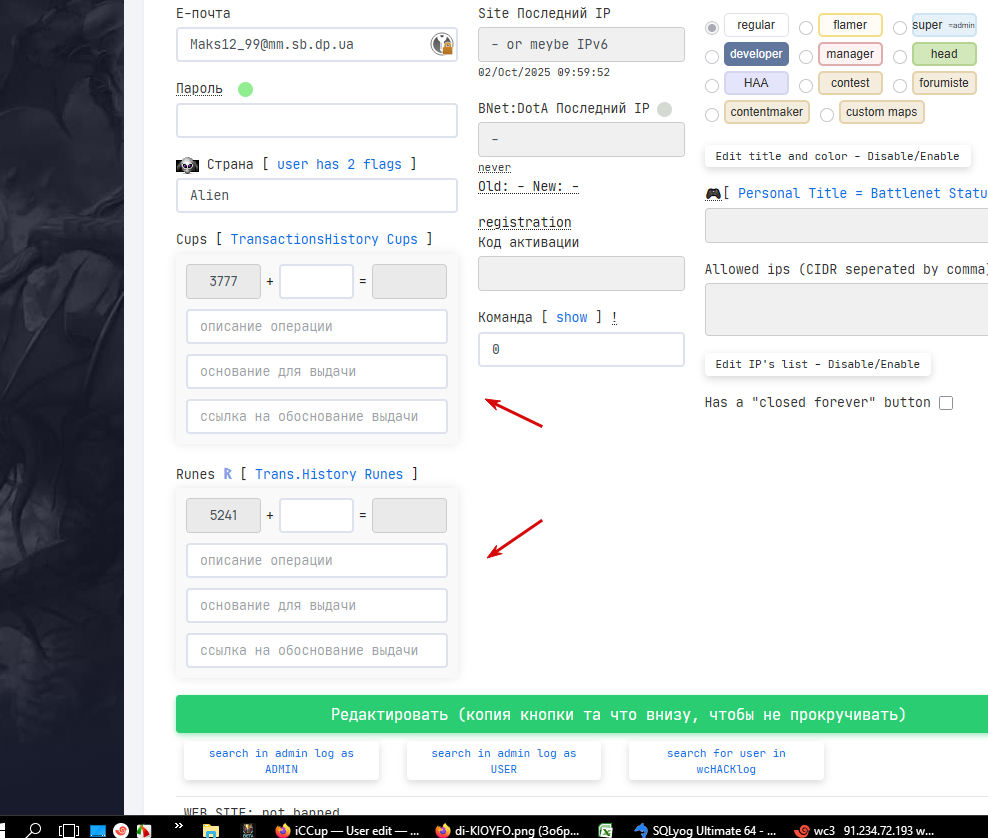
Task: Tick the "closed forever" button checkbox
Action: [x=946, y=403]
